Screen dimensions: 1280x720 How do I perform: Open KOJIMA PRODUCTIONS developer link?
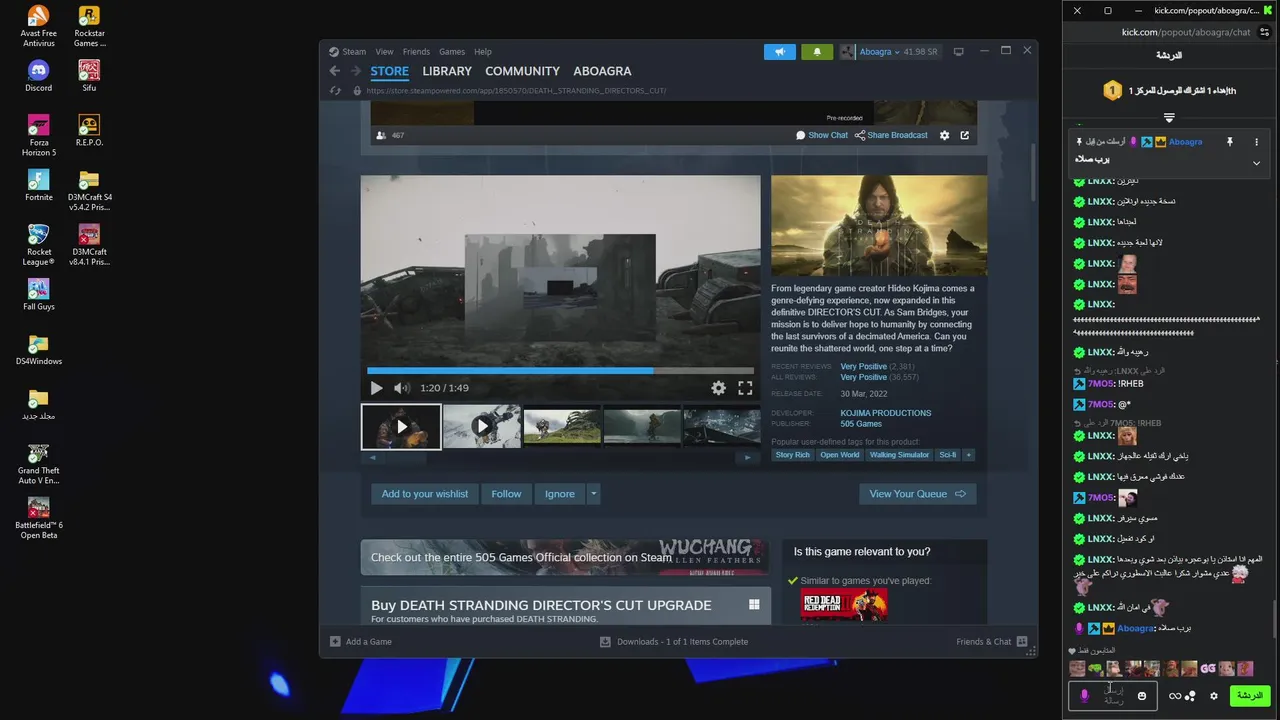(886, 413)
